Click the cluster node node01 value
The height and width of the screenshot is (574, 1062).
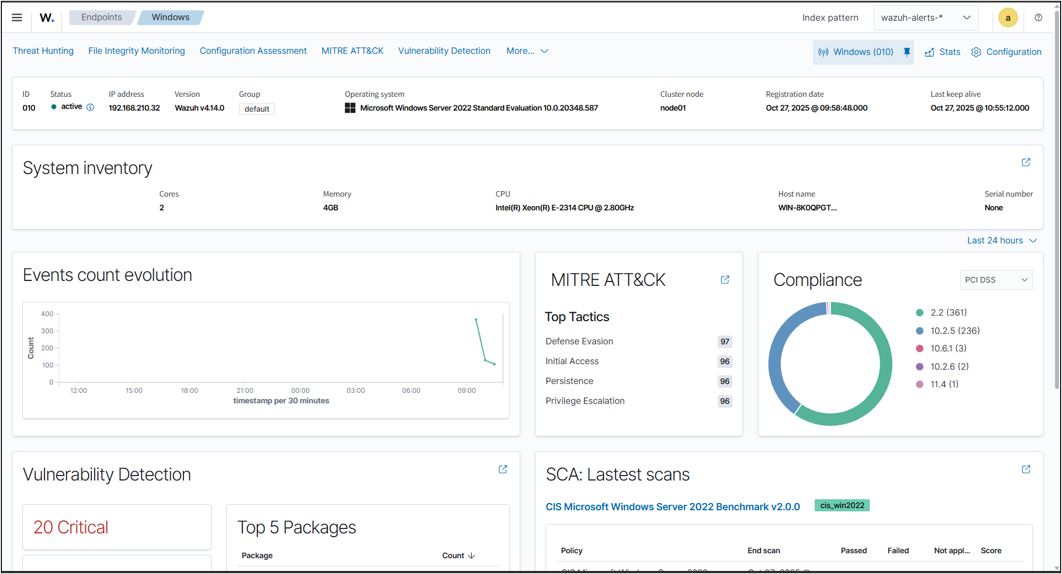673,108
